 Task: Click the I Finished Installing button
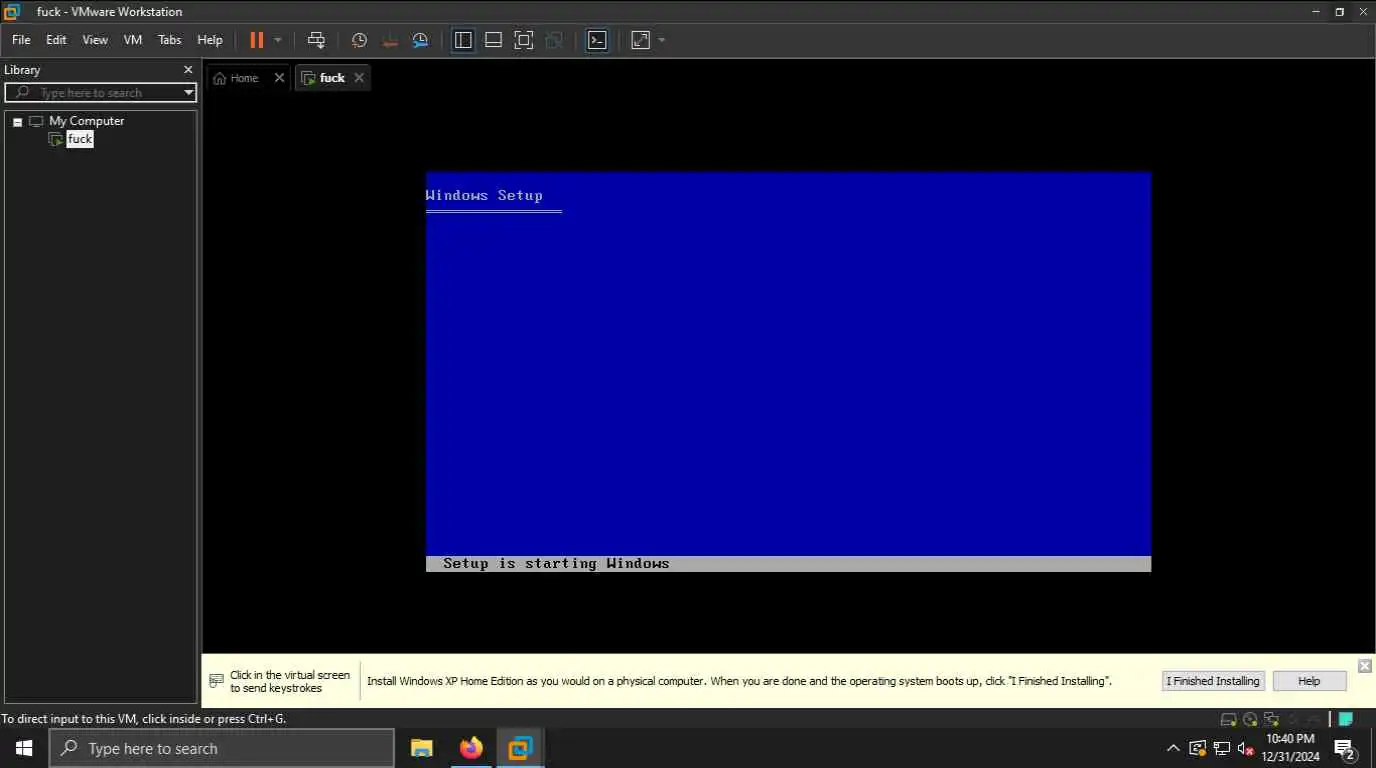1214,681
